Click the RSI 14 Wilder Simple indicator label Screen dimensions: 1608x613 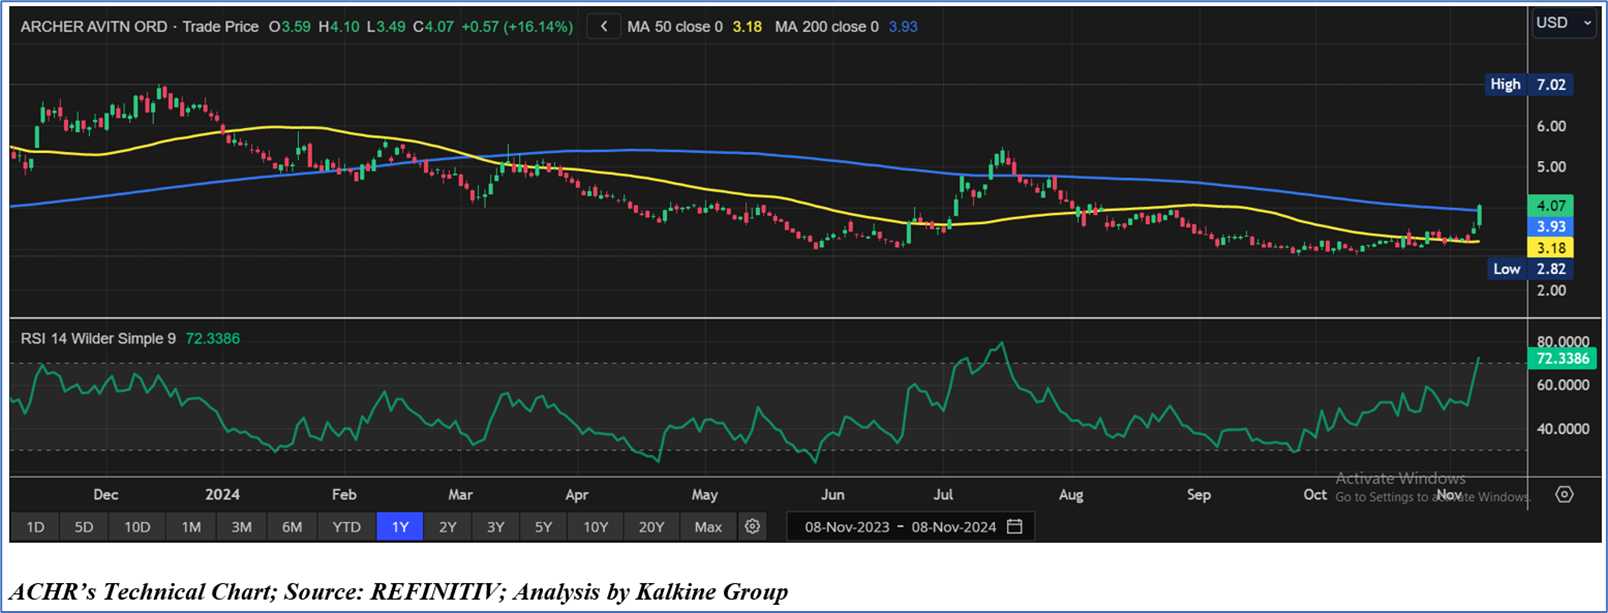98,339
